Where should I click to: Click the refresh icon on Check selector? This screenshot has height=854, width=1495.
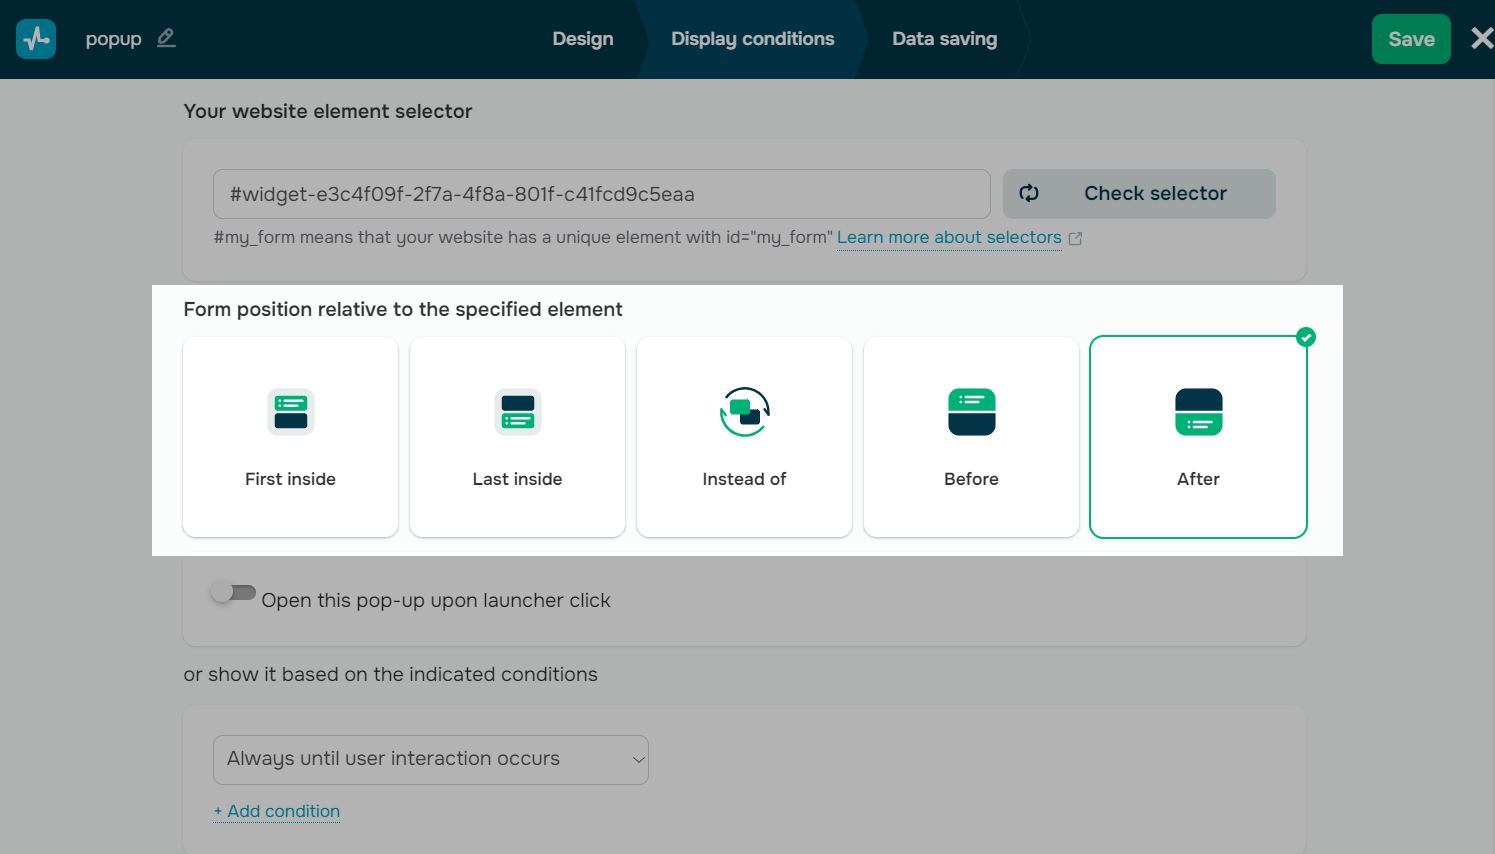click(1029, 194)
